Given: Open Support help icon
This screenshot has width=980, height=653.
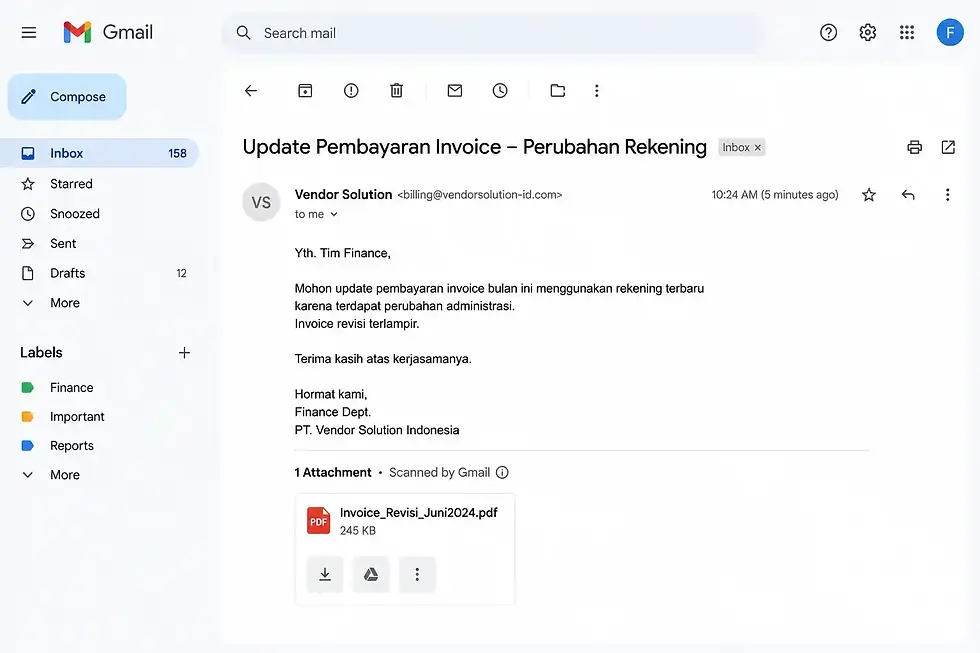Looking at the screenshot, I should pos(828,32).
